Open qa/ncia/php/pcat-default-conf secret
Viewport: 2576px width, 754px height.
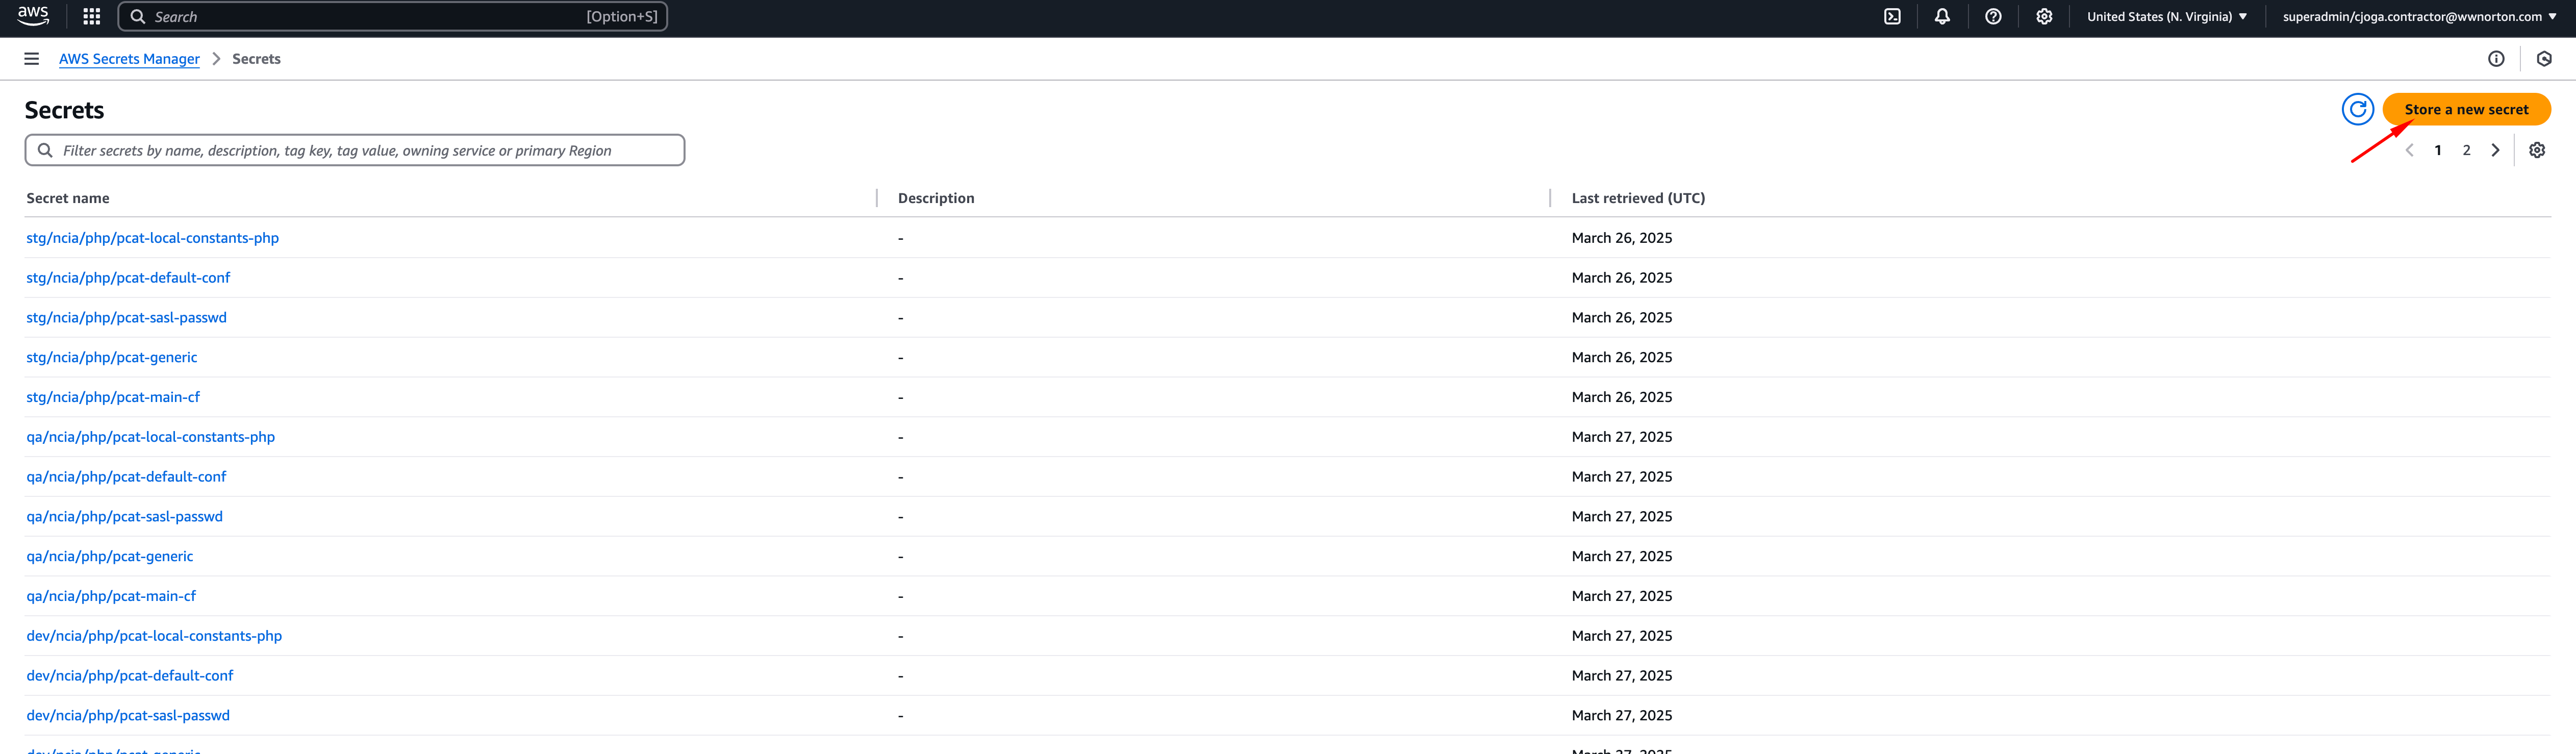[x=126, y=477]
